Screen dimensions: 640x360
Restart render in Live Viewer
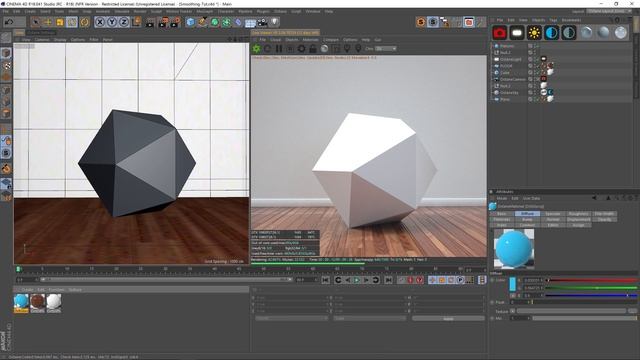pos(267,49)
